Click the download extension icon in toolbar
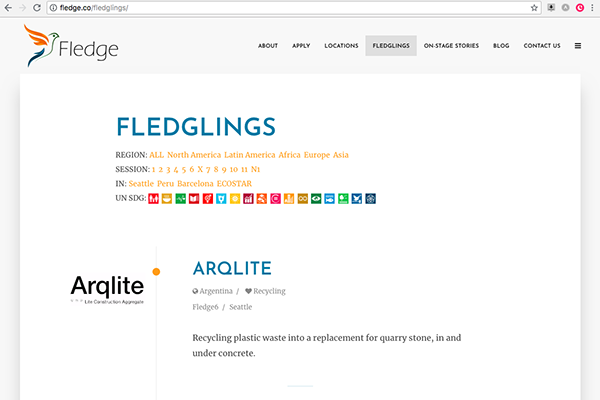 (x=551, y=8)
